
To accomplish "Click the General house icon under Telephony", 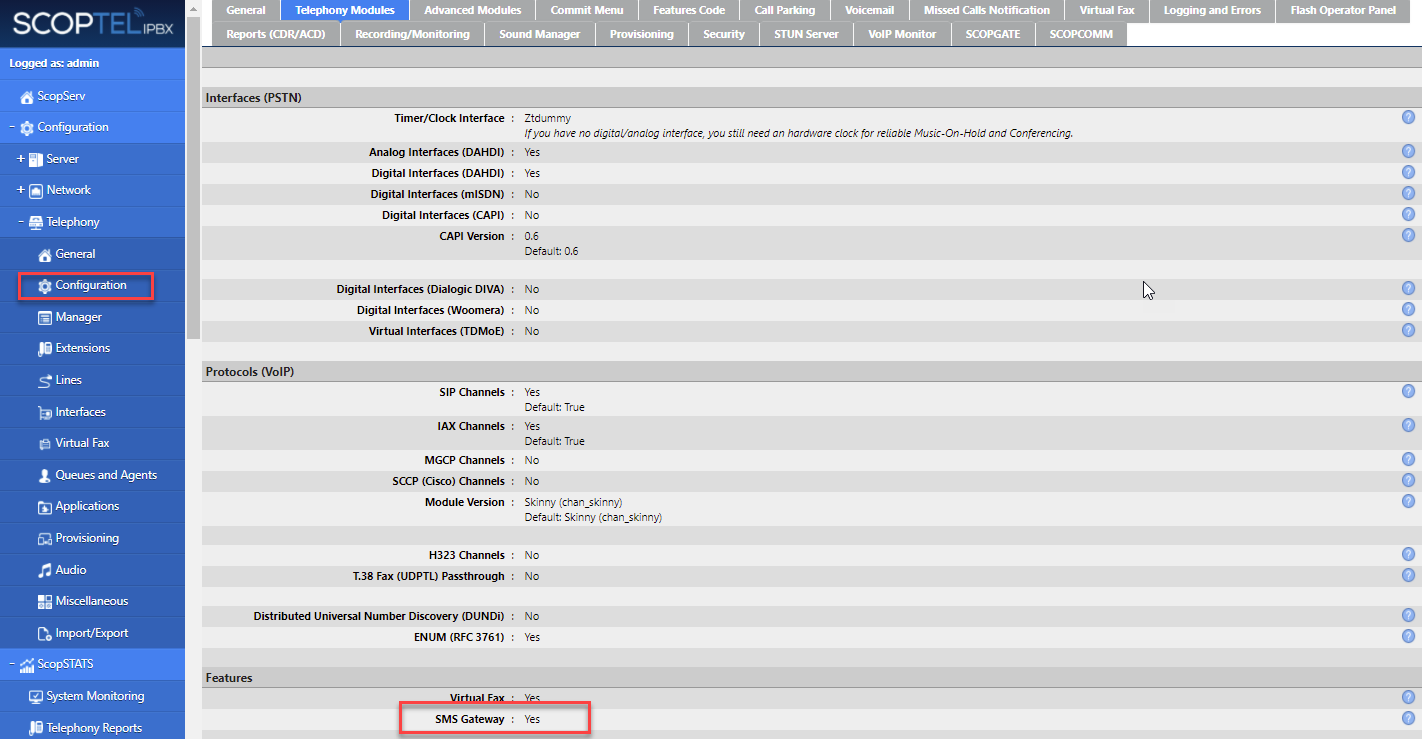I will (x=45, y=254).
